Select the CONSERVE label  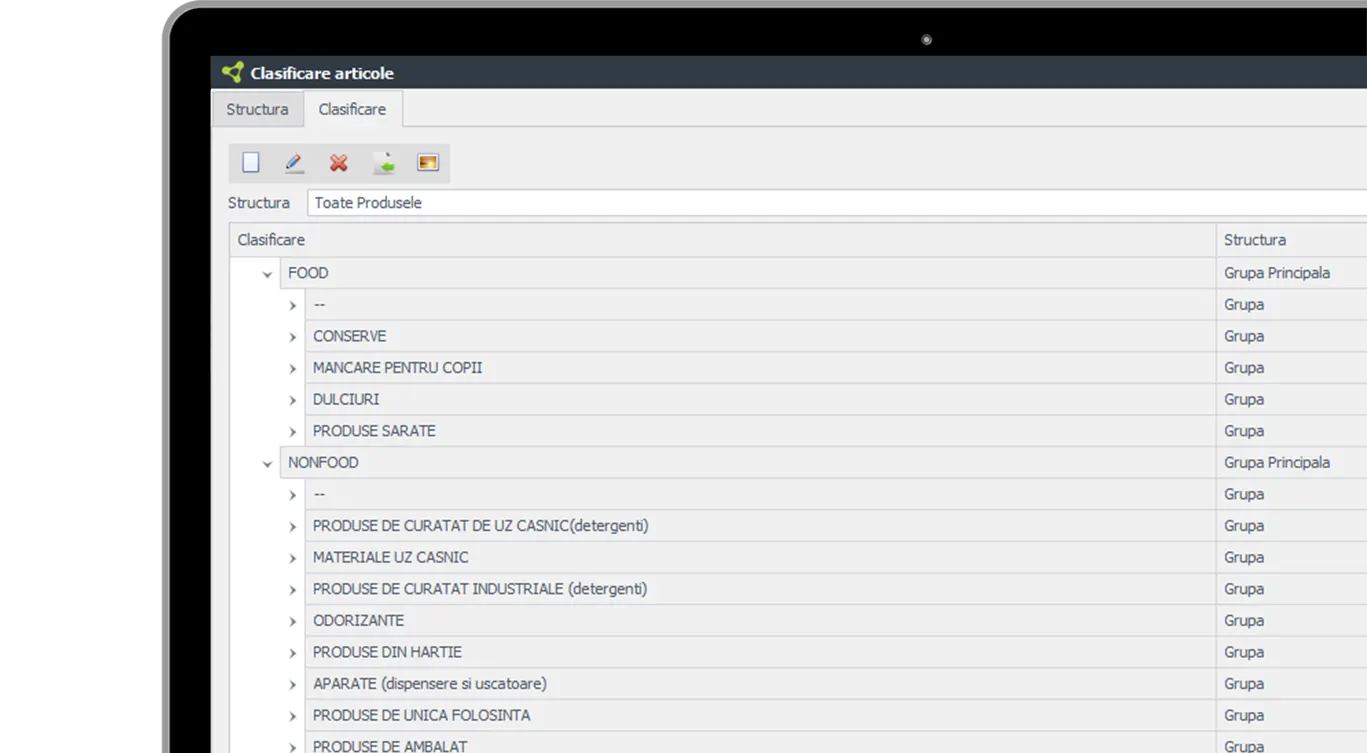click(349, 336)
